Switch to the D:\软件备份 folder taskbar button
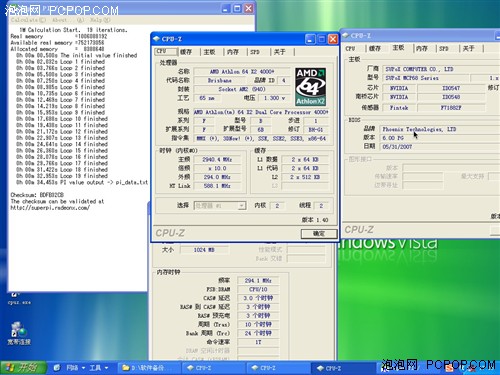 tap(148, 368)
